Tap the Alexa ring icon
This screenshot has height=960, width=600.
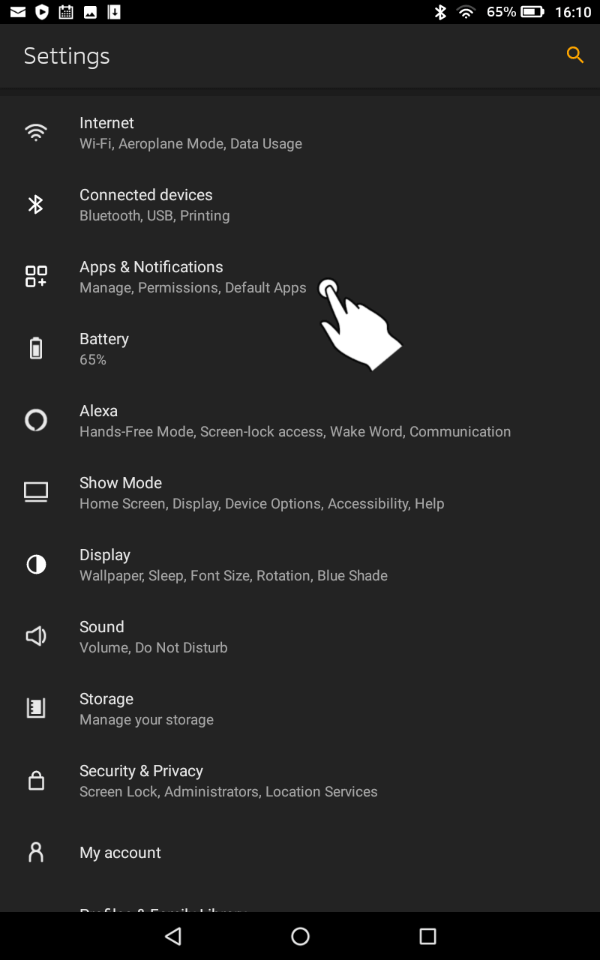coord(36,421)
